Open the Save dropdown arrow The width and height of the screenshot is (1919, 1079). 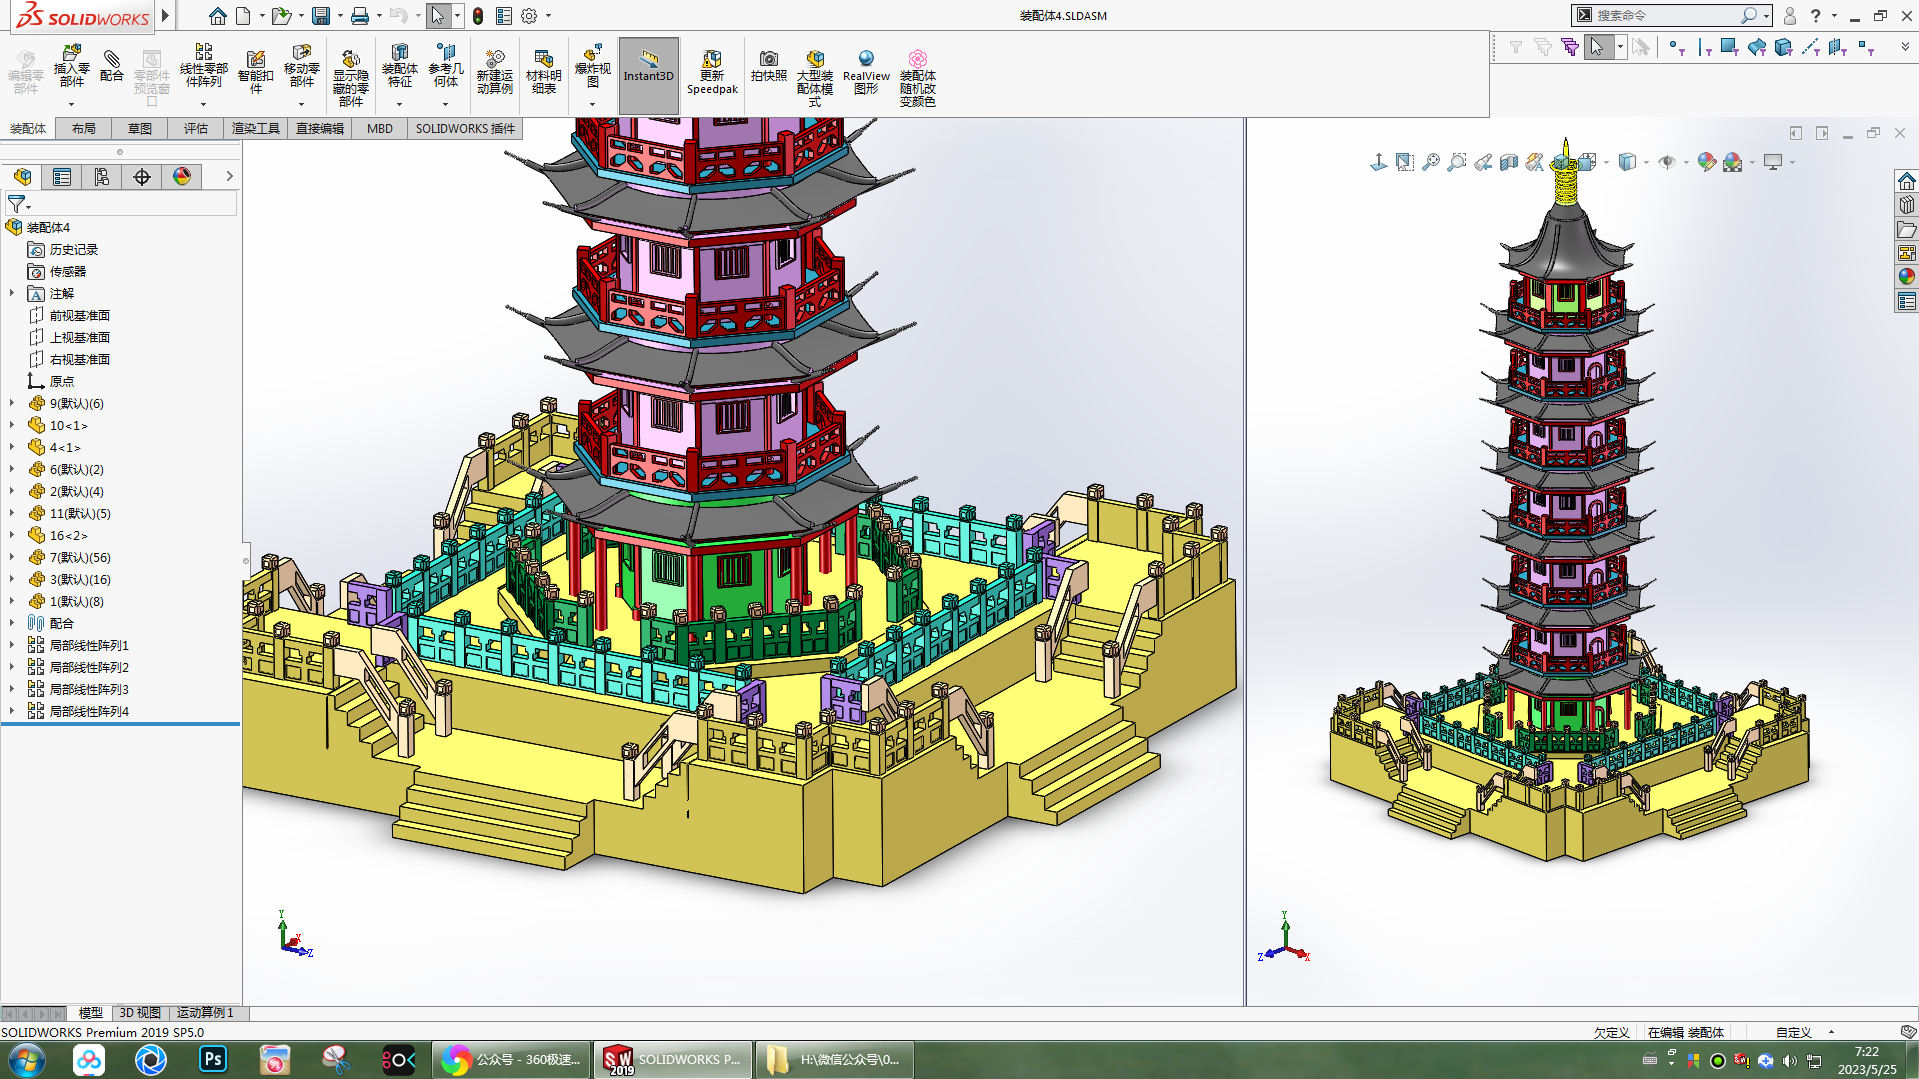pyautogui.click(x=340, y=16)
